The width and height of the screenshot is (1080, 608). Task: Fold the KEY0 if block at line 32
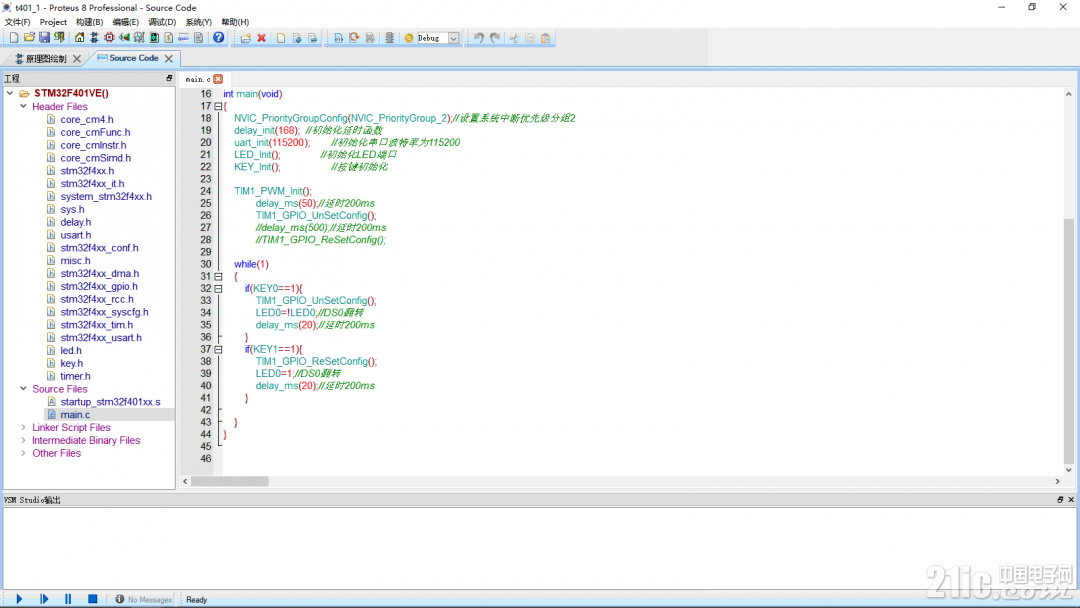click(x=218, y=289)
